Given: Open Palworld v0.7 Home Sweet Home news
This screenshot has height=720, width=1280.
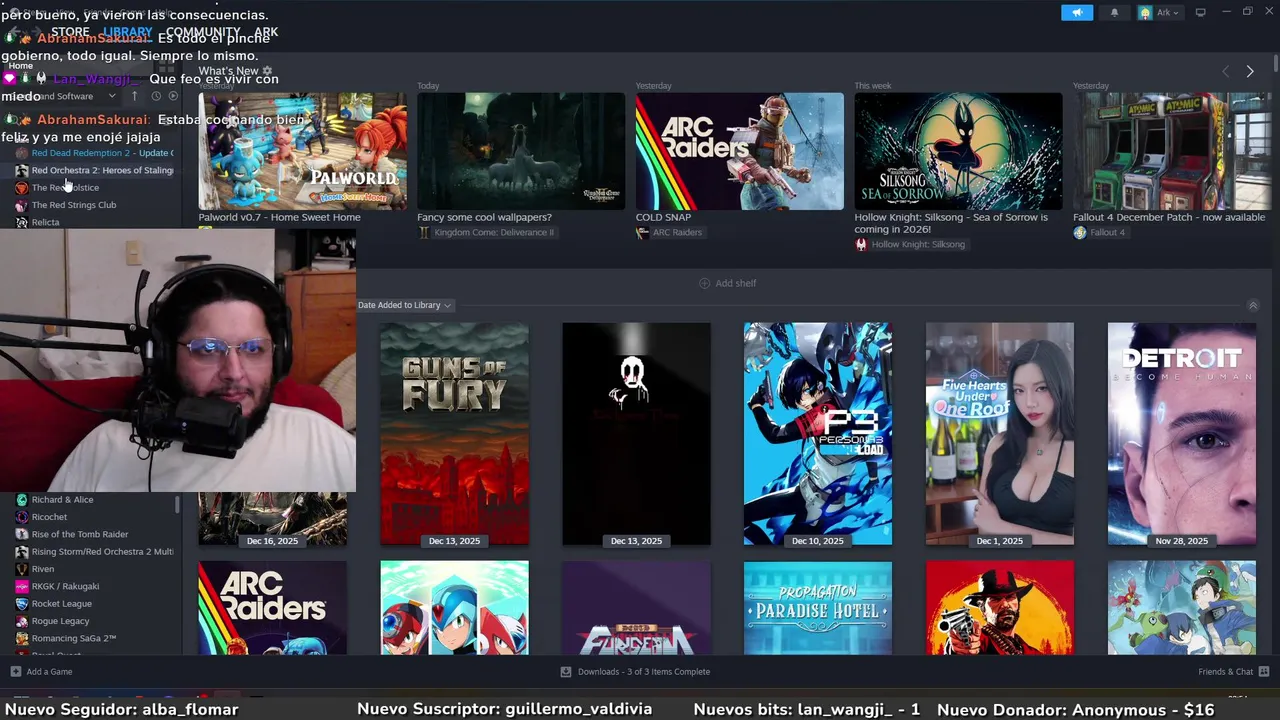Looking at the screenshot, I should point(302,151).
